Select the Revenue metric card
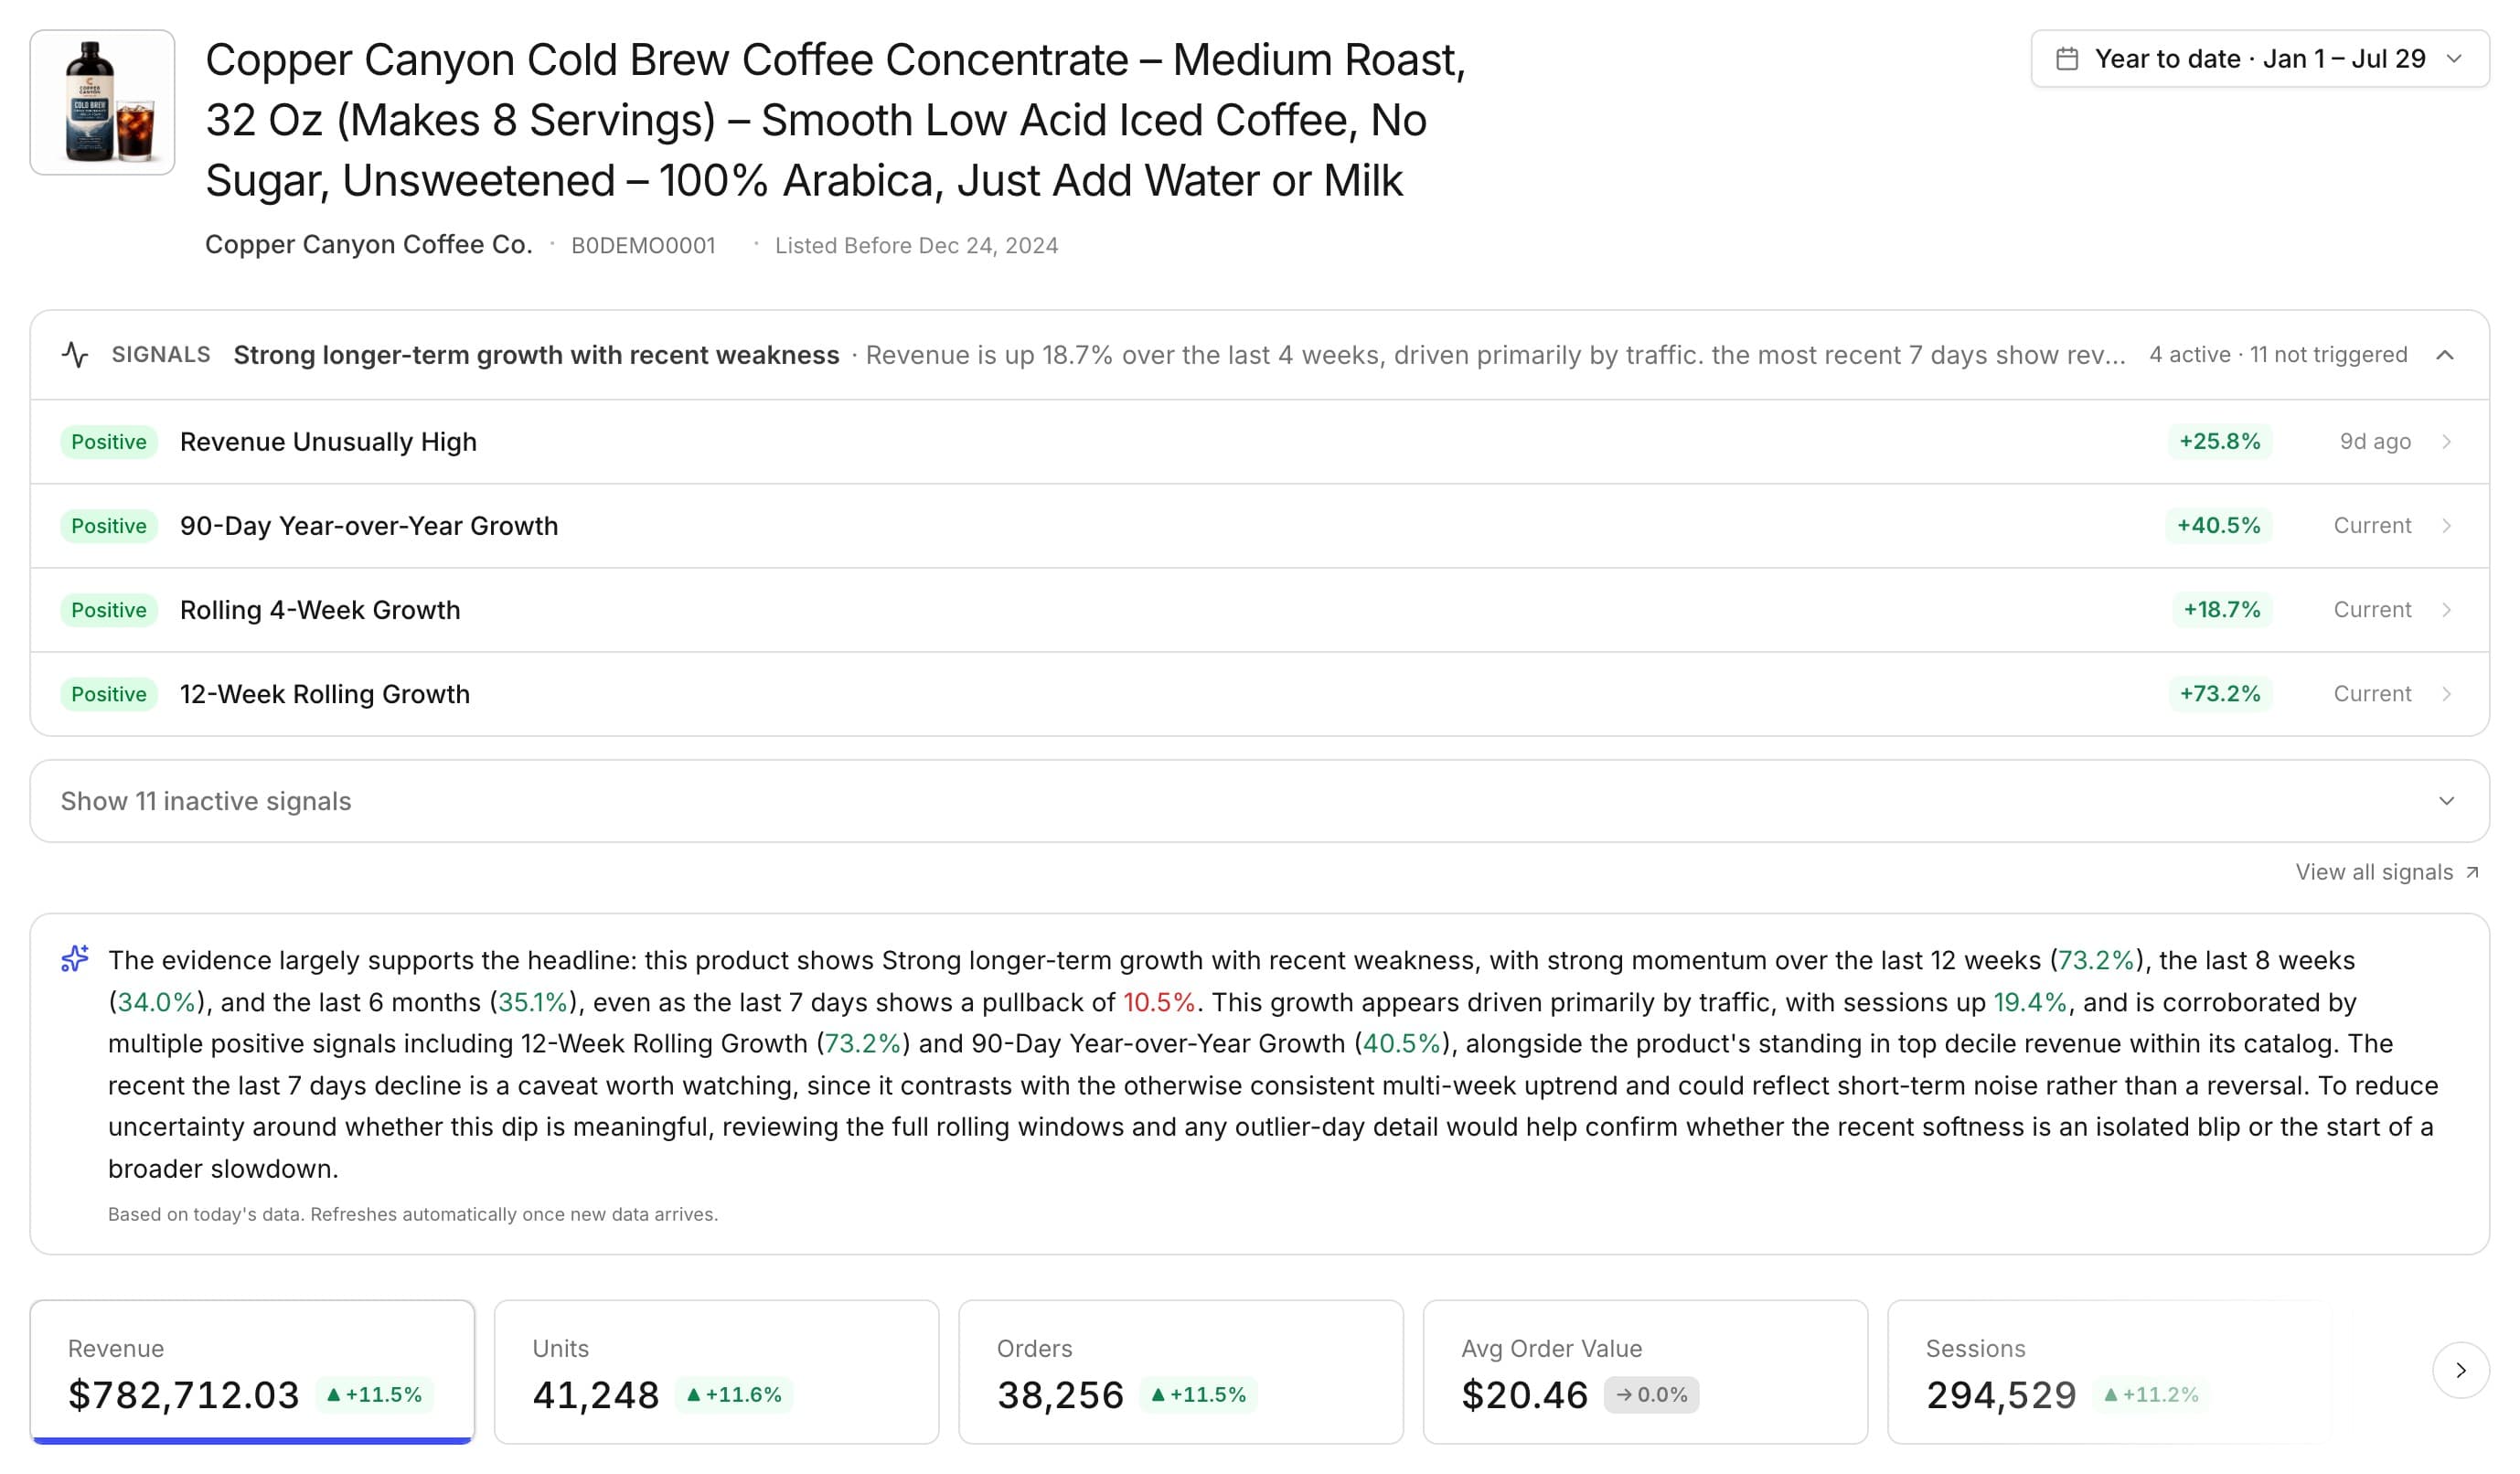Viewport: 2520px width, 1474px height. pos(252,1371)
